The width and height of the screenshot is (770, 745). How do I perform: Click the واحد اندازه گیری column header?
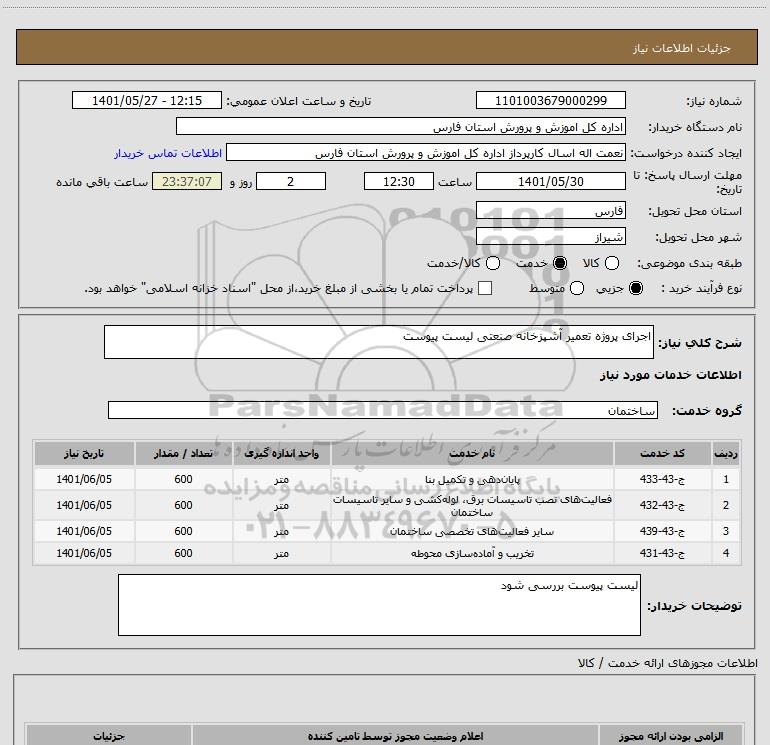pyautogui.click(x=281, y=453)
